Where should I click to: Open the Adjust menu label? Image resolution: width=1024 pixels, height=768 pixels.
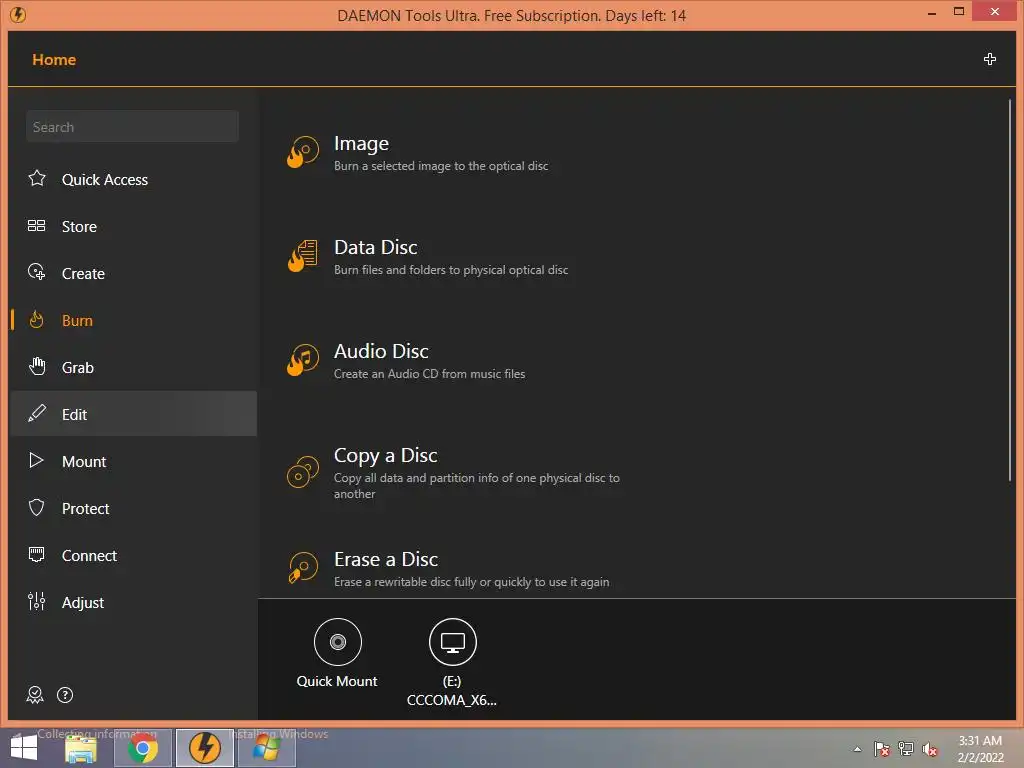pos(82,603)
